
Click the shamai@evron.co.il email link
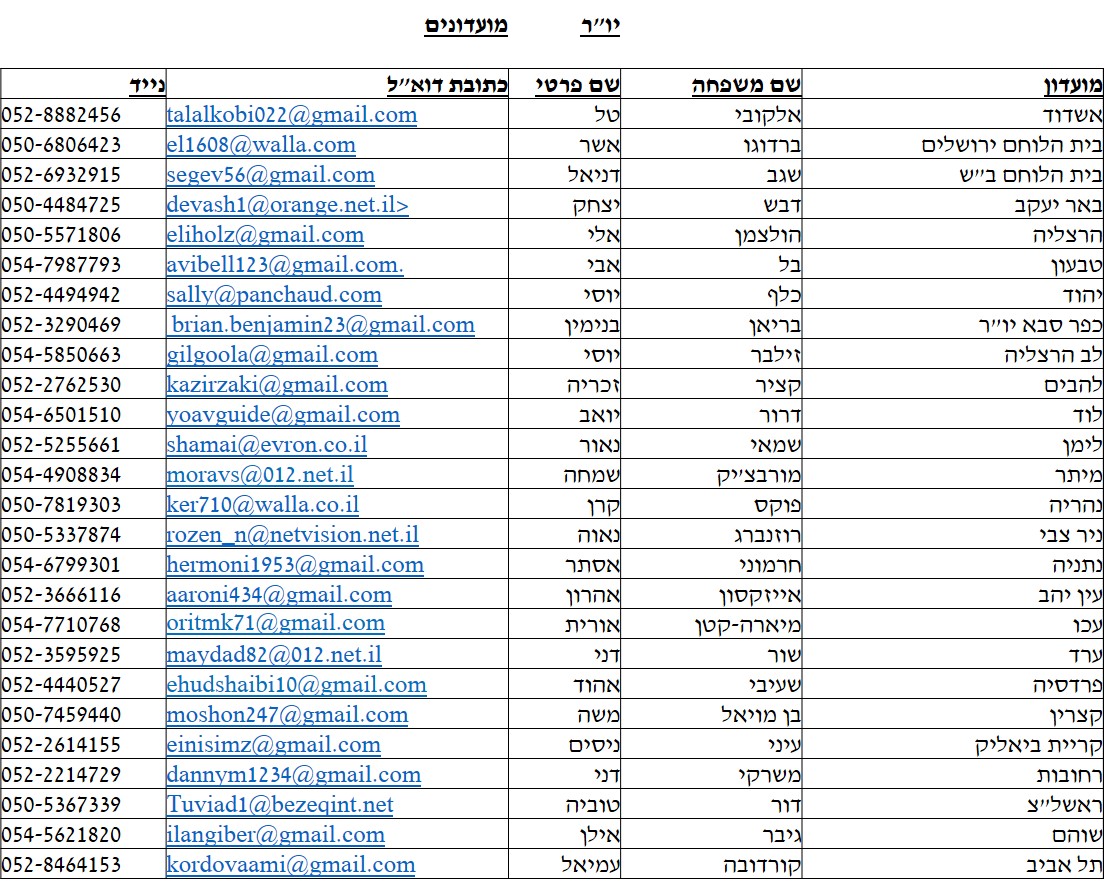[x=267, y=445]
